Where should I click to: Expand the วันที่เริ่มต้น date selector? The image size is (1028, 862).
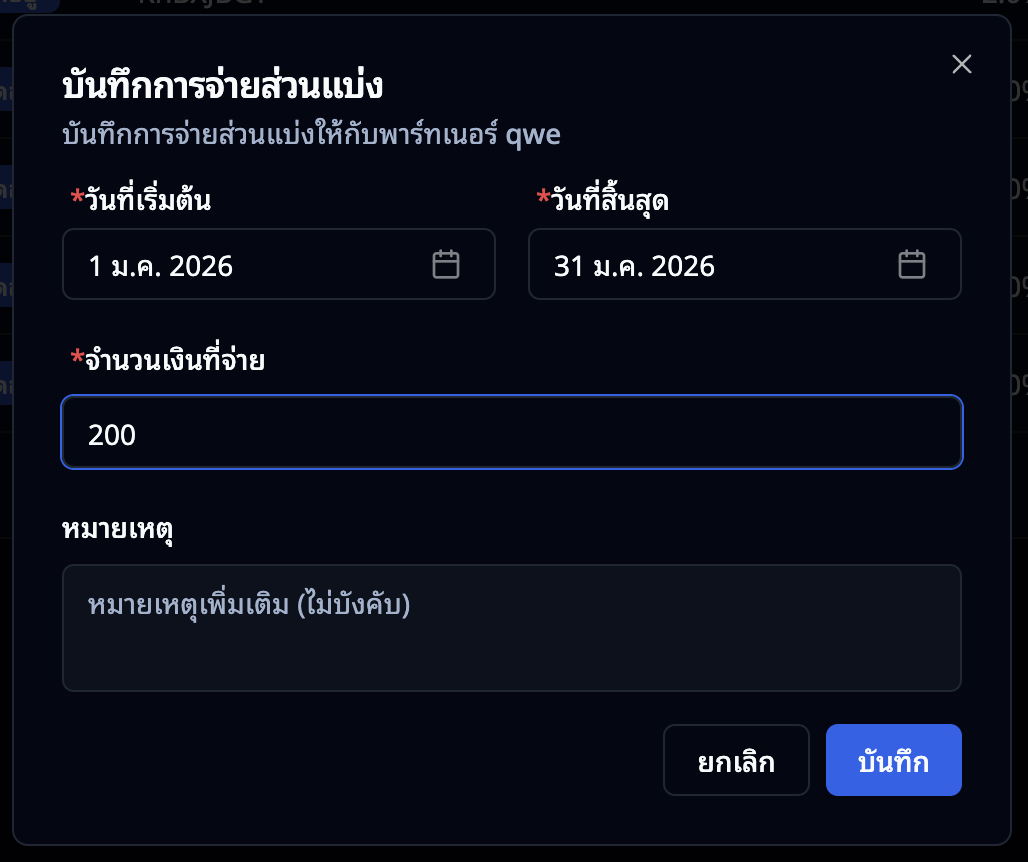pos(278,264)
